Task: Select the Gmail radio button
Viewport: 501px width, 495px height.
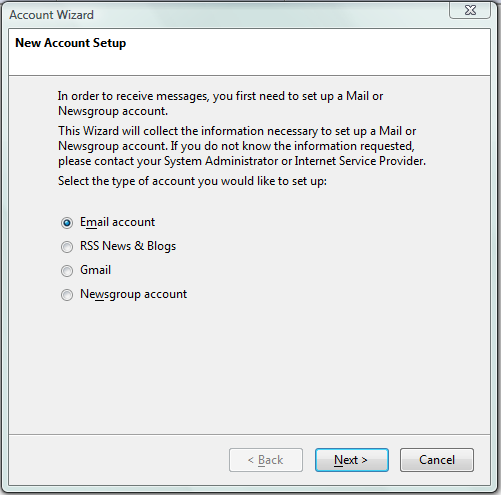Action: coord(67,271)
